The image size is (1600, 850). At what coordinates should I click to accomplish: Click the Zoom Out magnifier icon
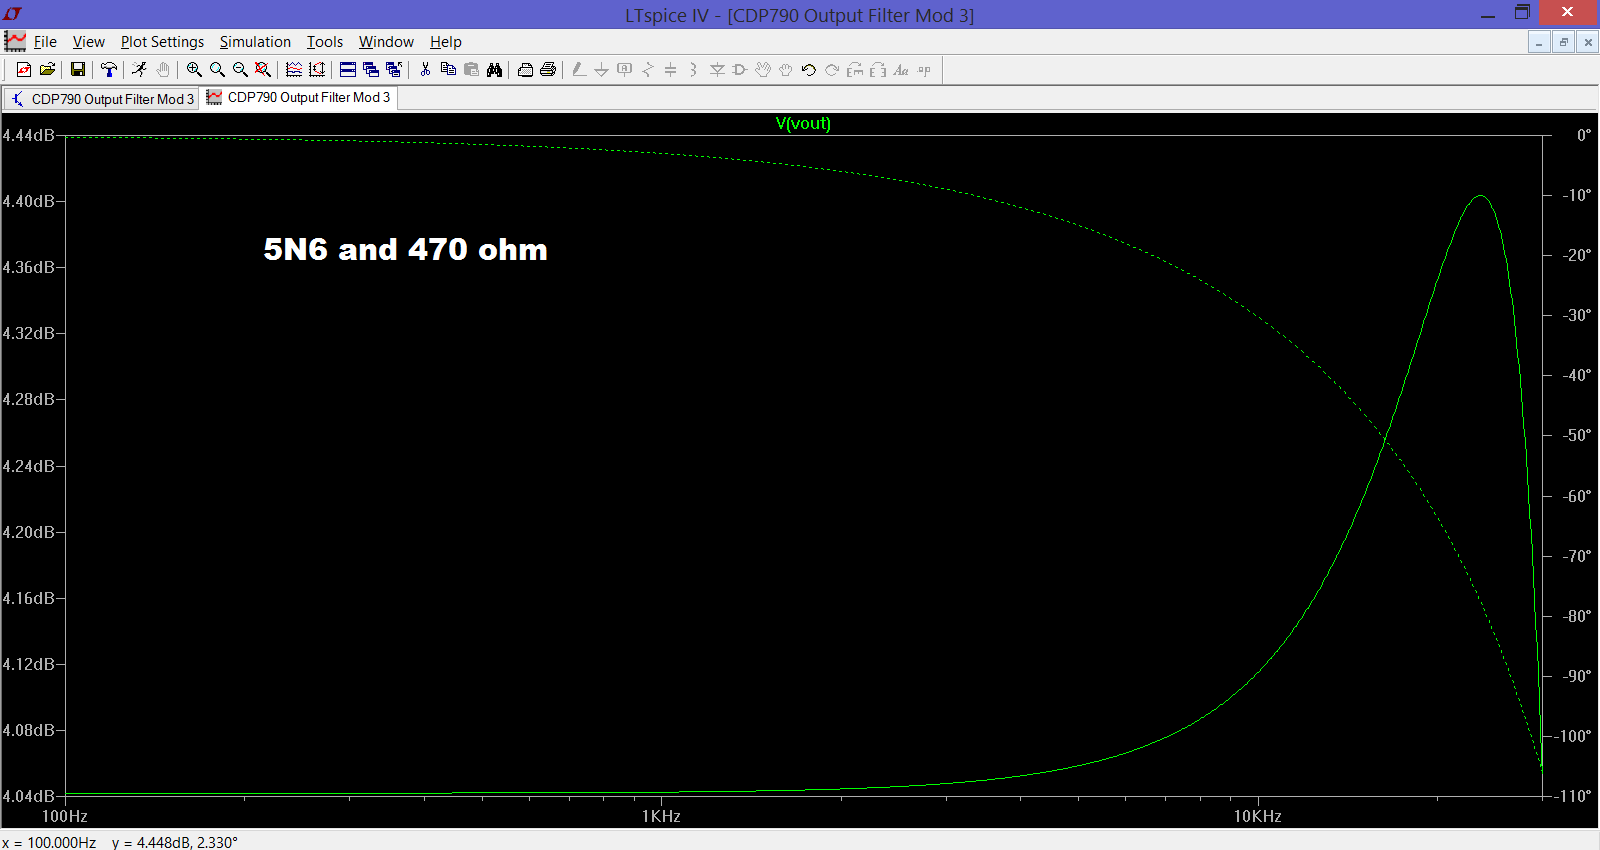pos(240,69)
